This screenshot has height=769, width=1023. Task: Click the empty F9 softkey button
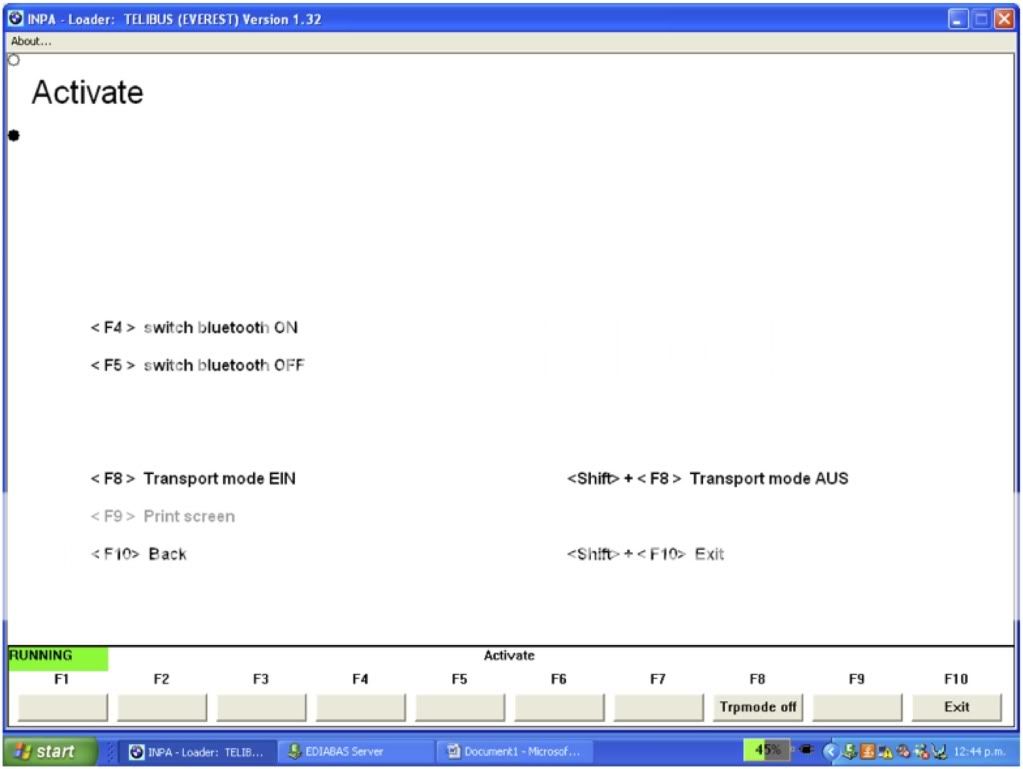click(856, 707)
